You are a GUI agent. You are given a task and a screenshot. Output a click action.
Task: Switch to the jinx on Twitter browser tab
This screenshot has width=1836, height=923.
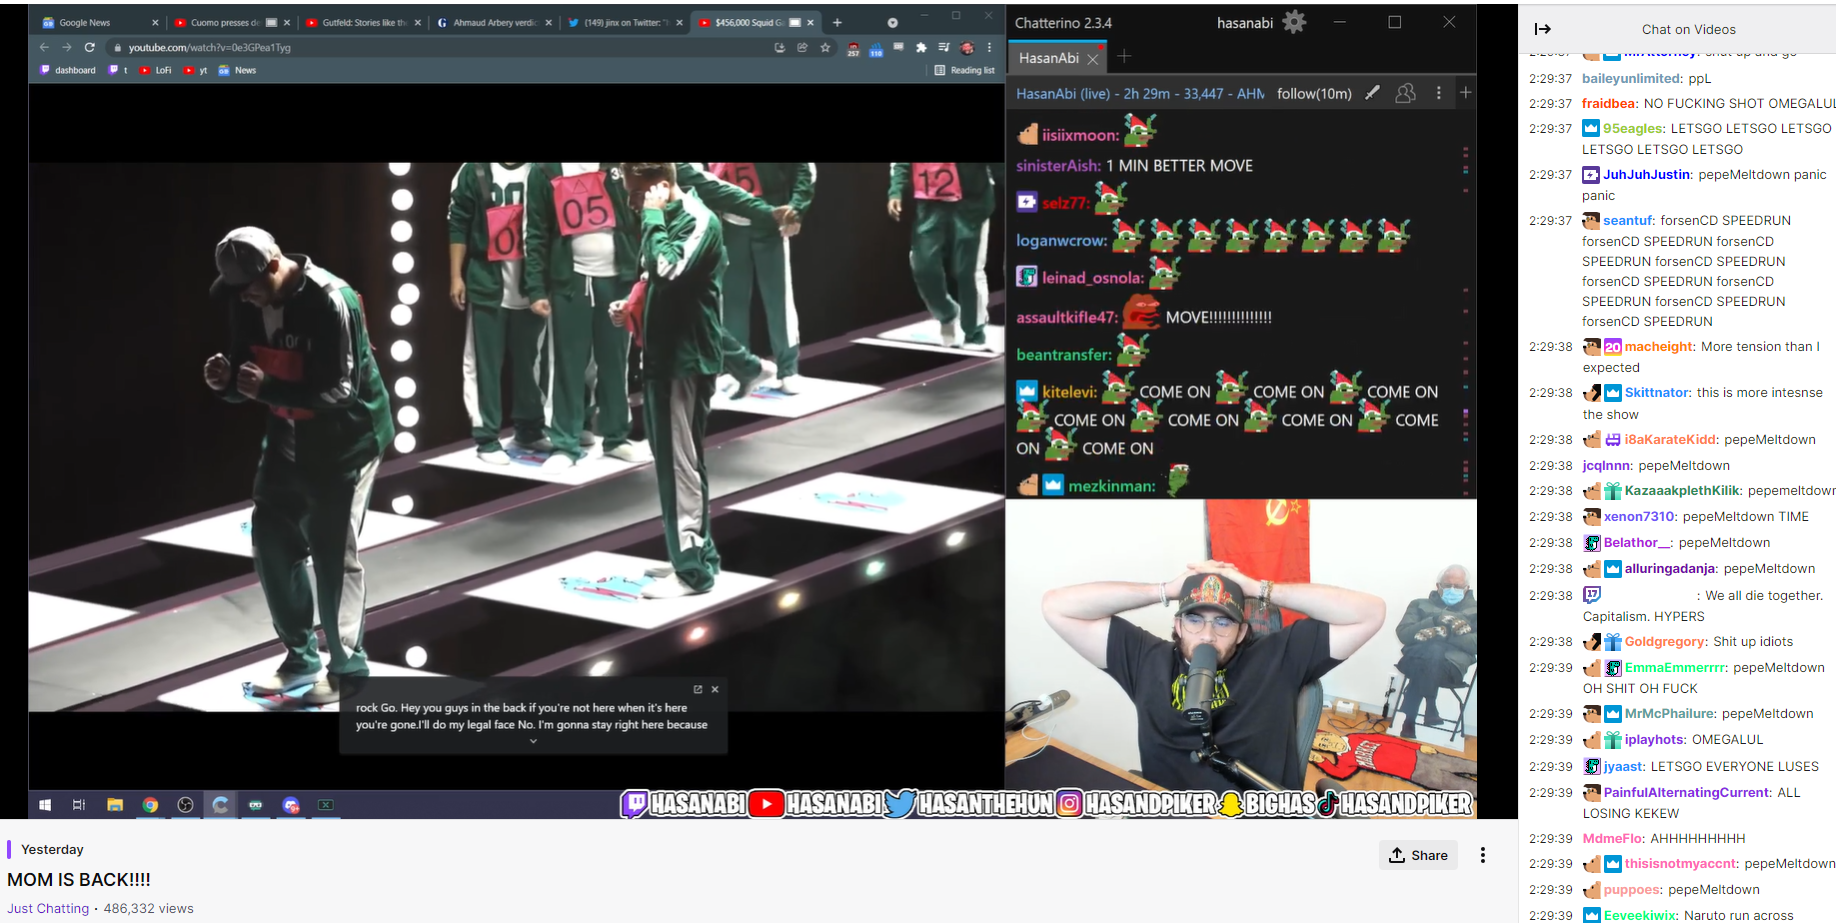625,22
